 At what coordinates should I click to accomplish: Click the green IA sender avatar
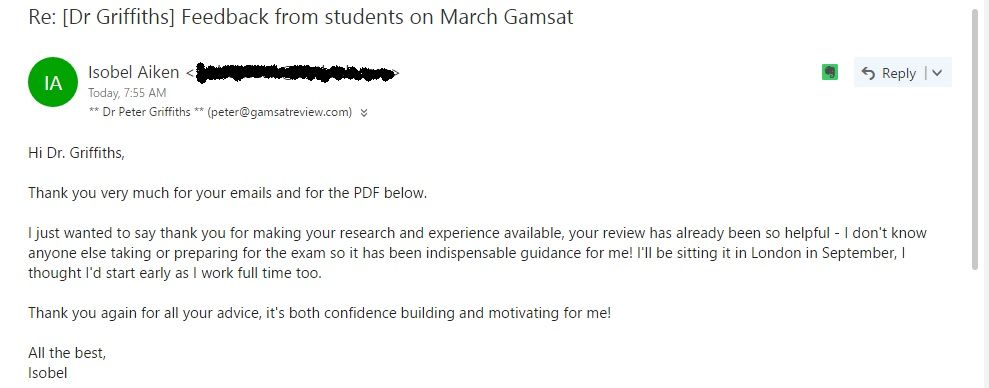[53, 82]
